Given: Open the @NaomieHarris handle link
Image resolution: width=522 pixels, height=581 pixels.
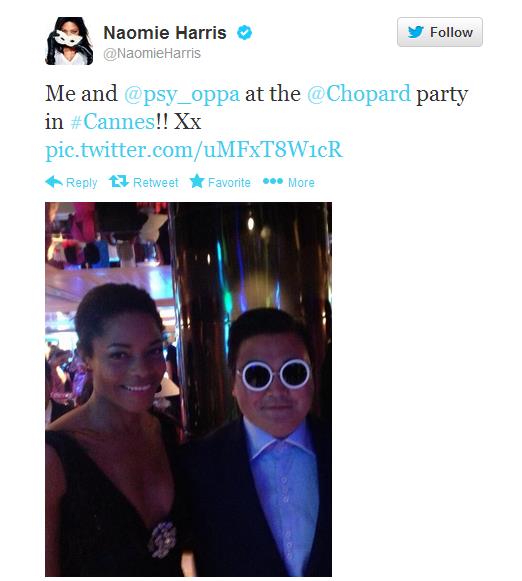Looking at the screenshot, I should click(152, 53).
